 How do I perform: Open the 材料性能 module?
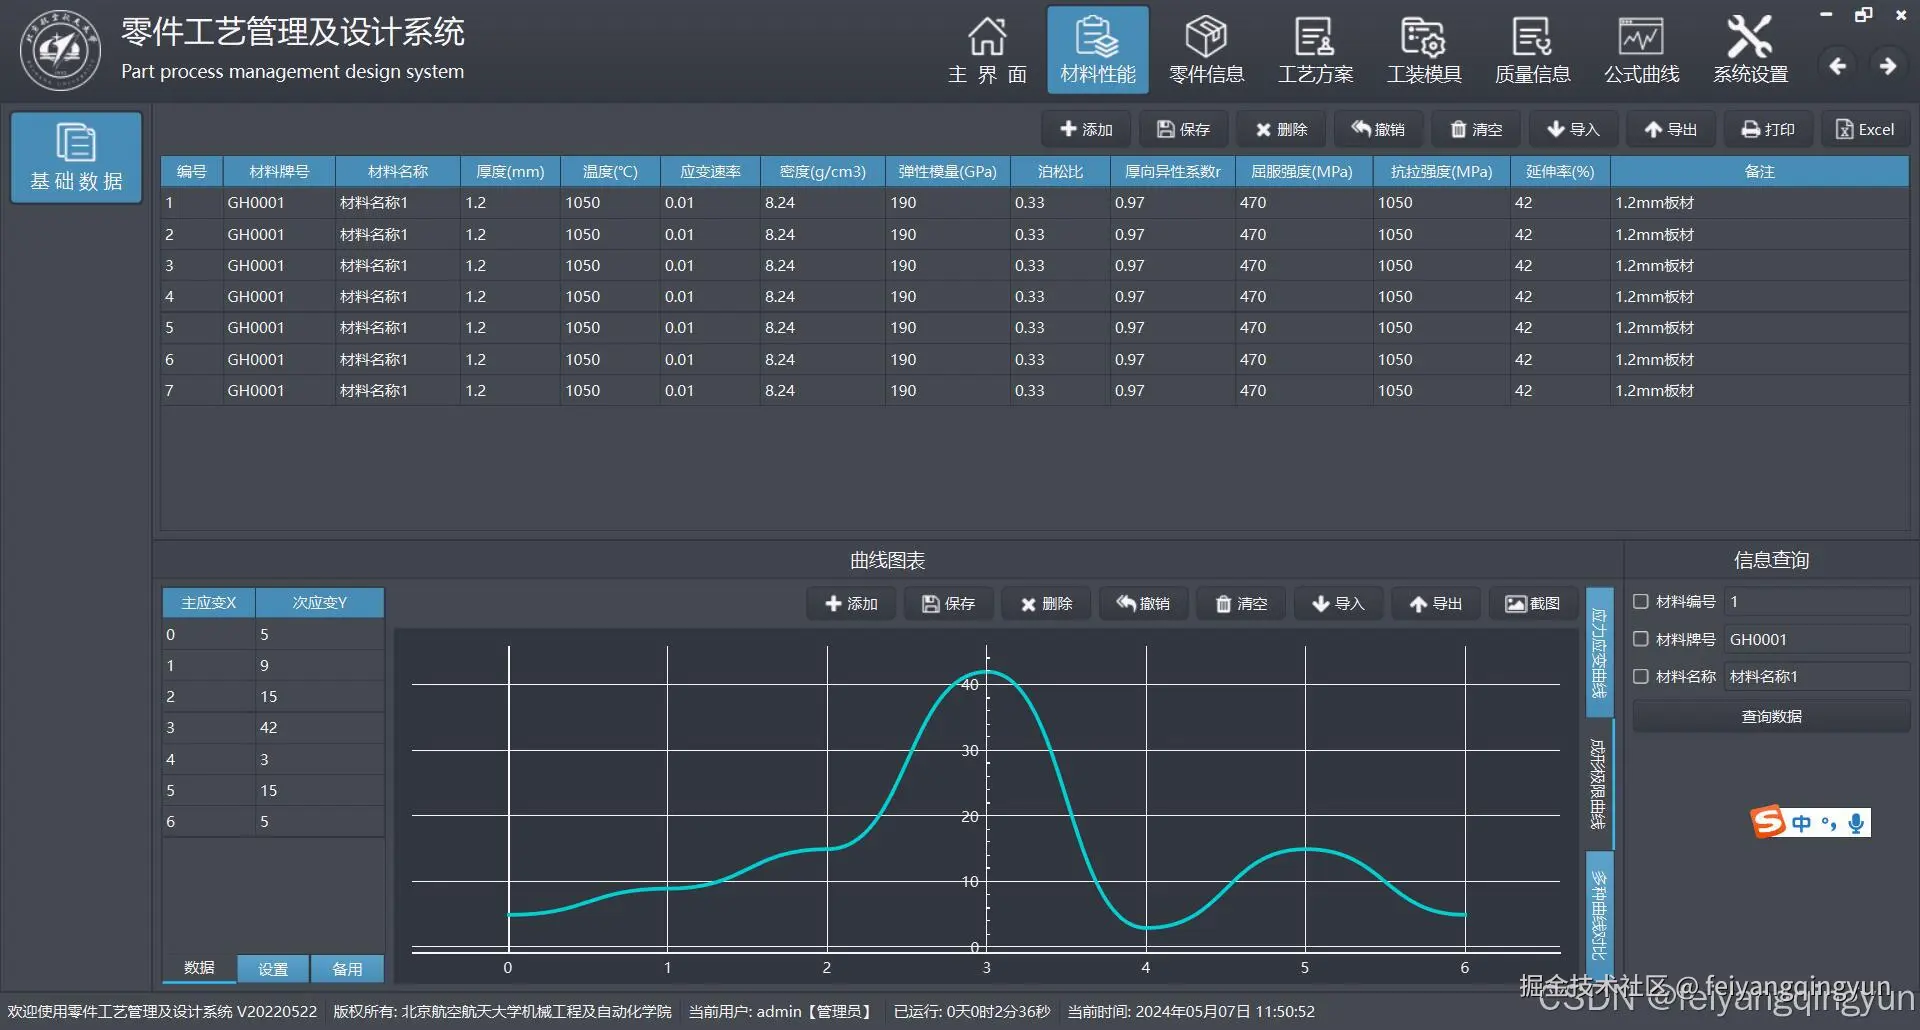coord(1098,50)
